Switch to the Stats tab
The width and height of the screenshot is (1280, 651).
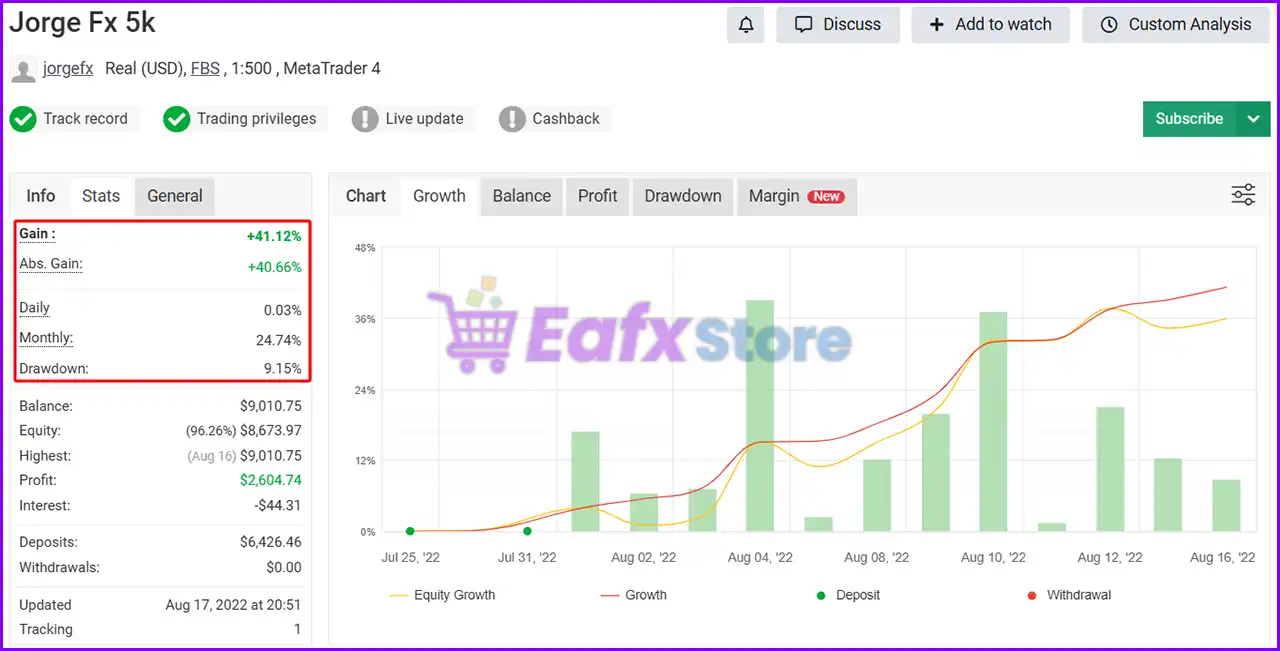click(x=101, y=196)
